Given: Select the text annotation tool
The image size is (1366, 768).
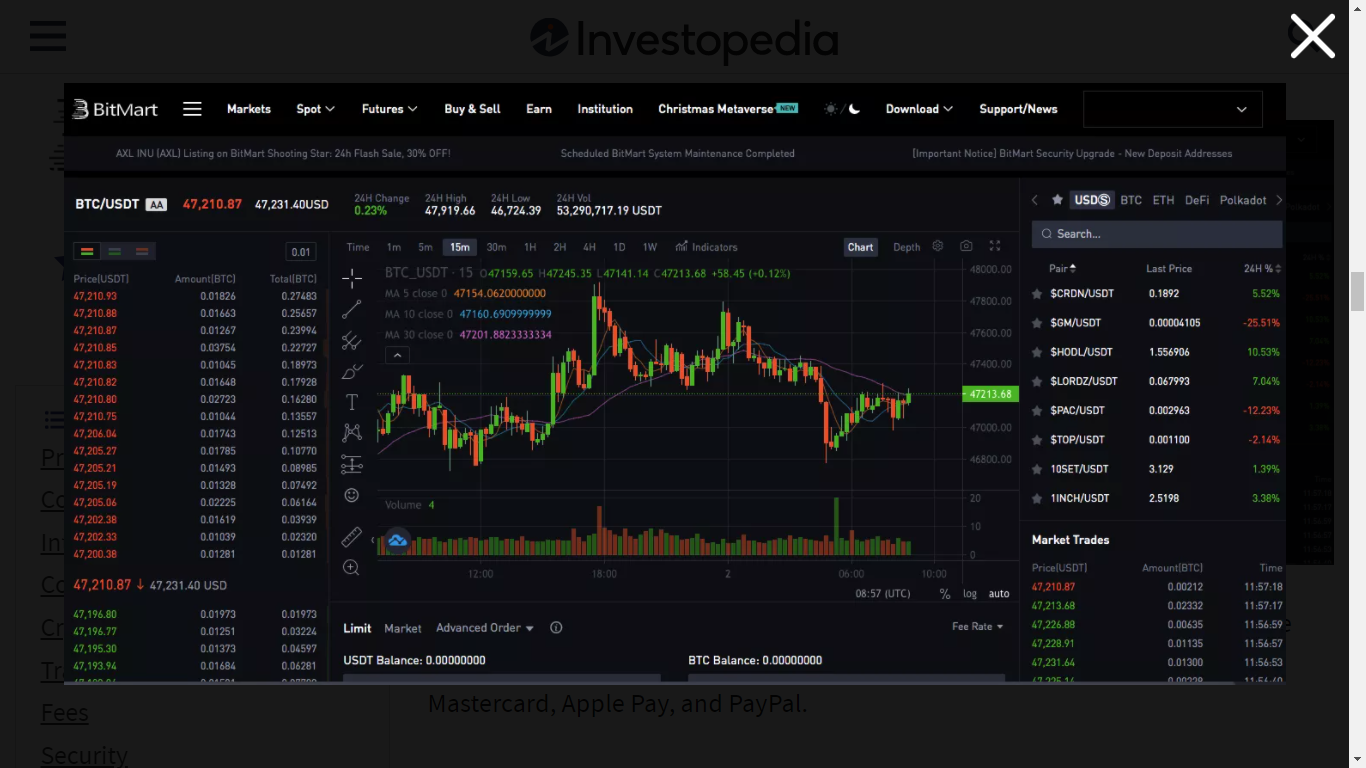Looking at the screenshot, I should [352, 402].
